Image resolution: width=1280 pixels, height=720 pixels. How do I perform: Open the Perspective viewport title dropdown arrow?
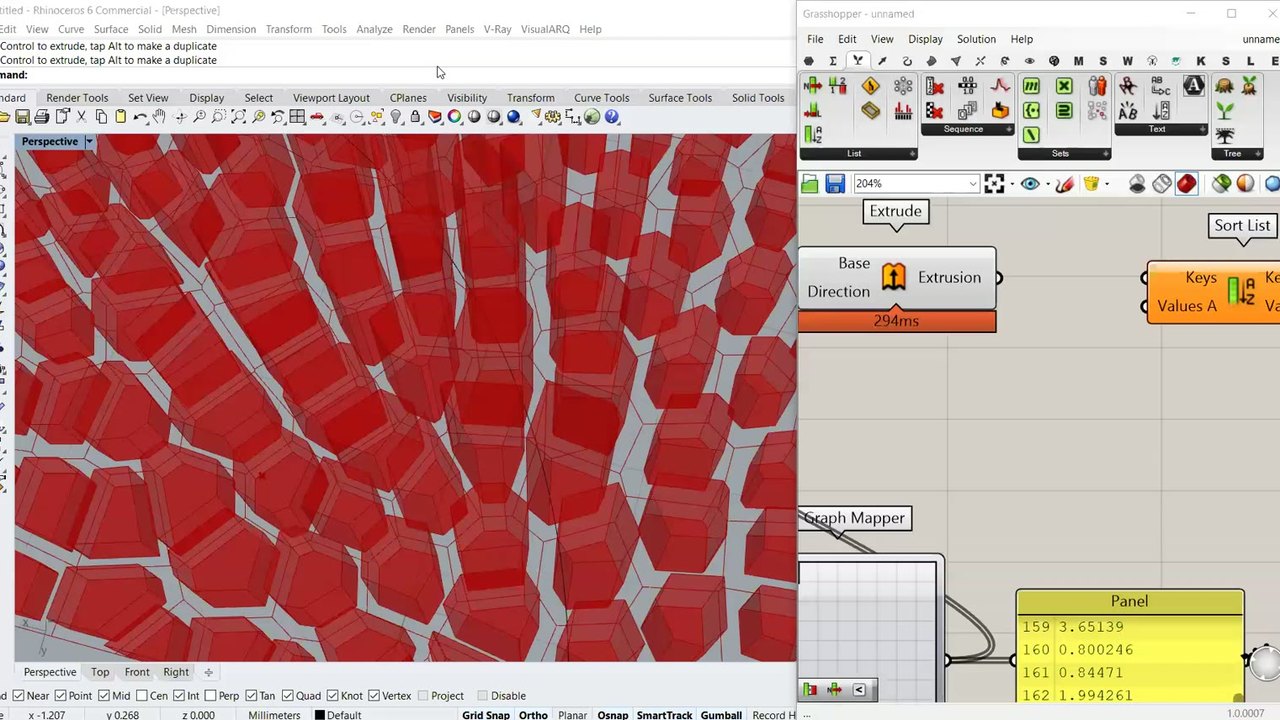[89, 142]
